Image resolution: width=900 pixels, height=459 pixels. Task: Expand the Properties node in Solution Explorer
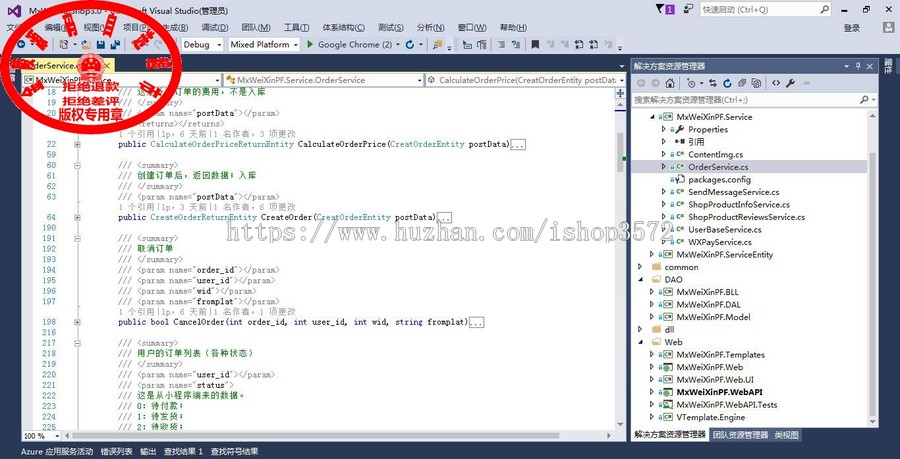[664, 129]
